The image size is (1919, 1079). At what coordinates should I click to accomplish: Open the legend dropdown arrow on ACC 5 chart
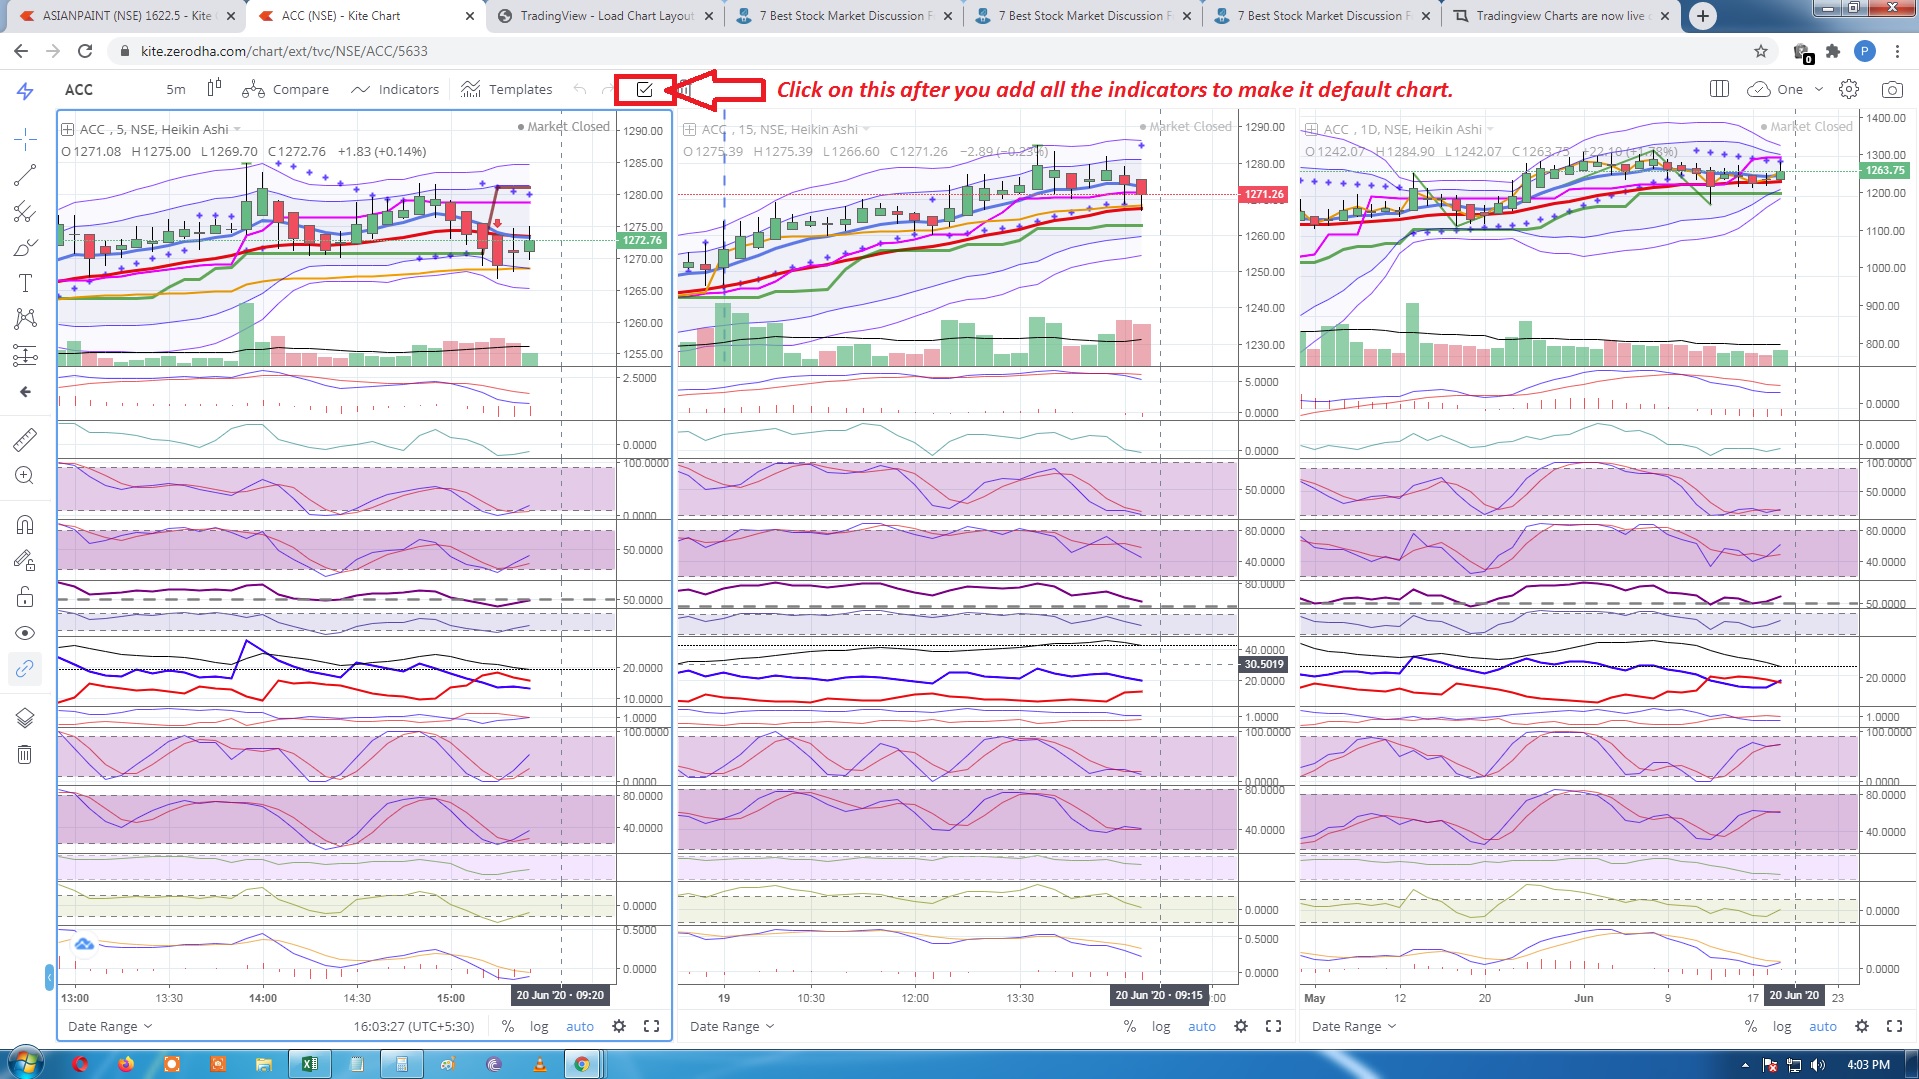(x=237, y=129)
